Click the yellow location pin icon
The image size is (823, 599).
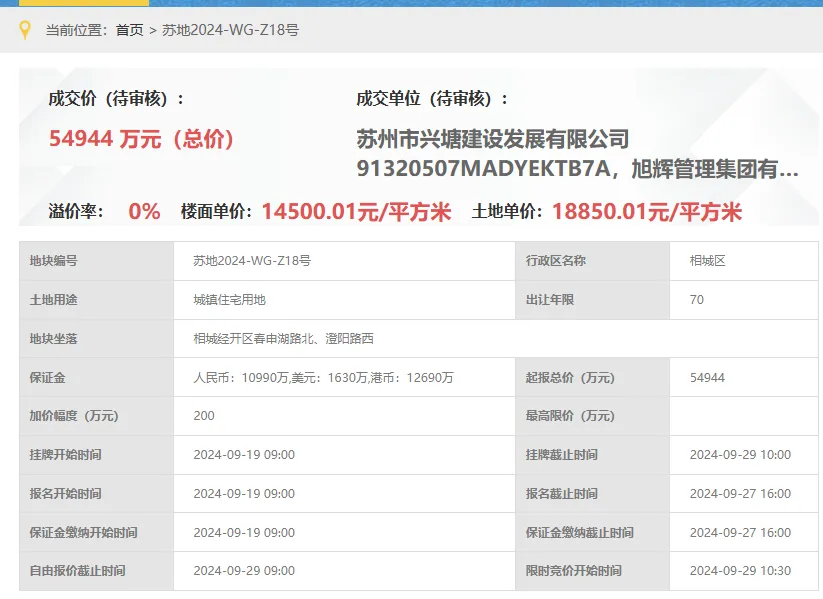tap(24, 30)
